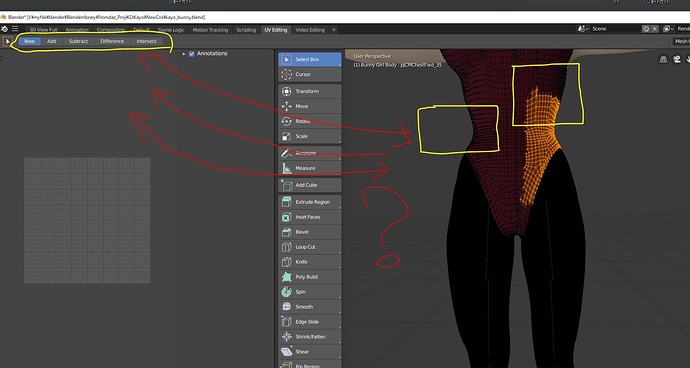Activate the Shrink/Fatten tool
690x368 pixels.
(x=309, y=337)
